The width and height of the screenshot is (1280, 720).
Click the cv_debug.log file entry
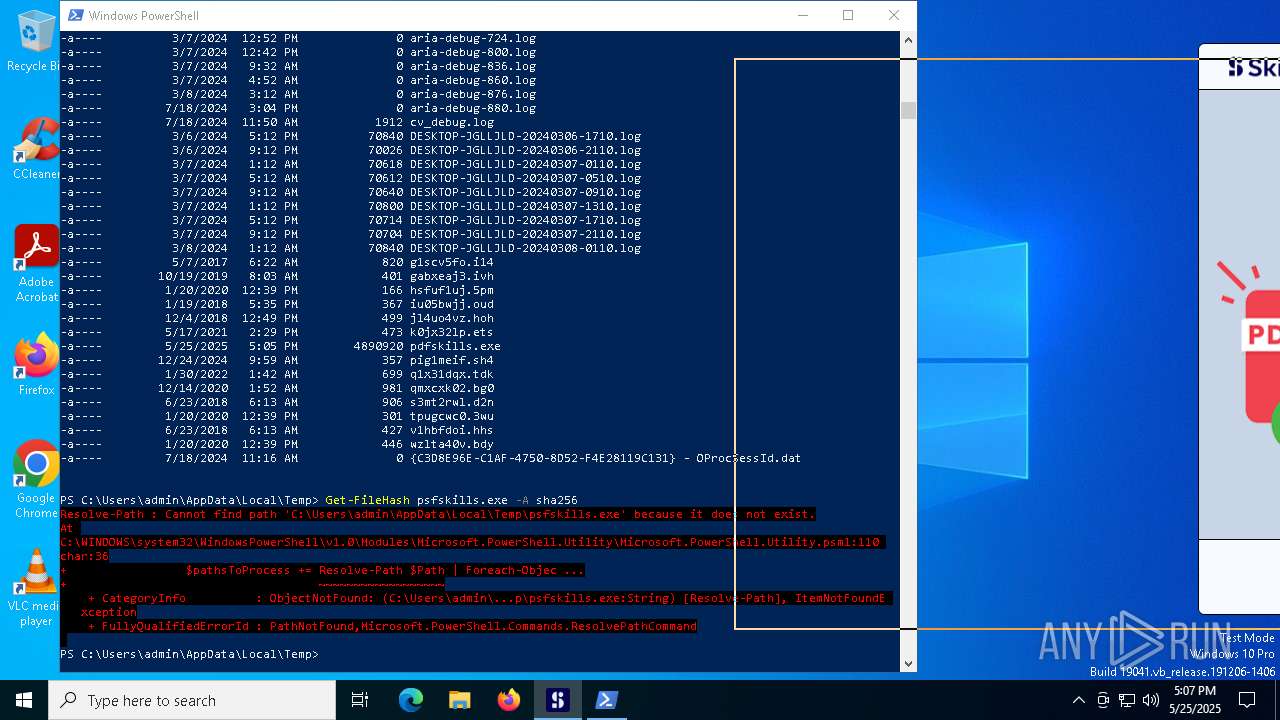click(452, 122)
